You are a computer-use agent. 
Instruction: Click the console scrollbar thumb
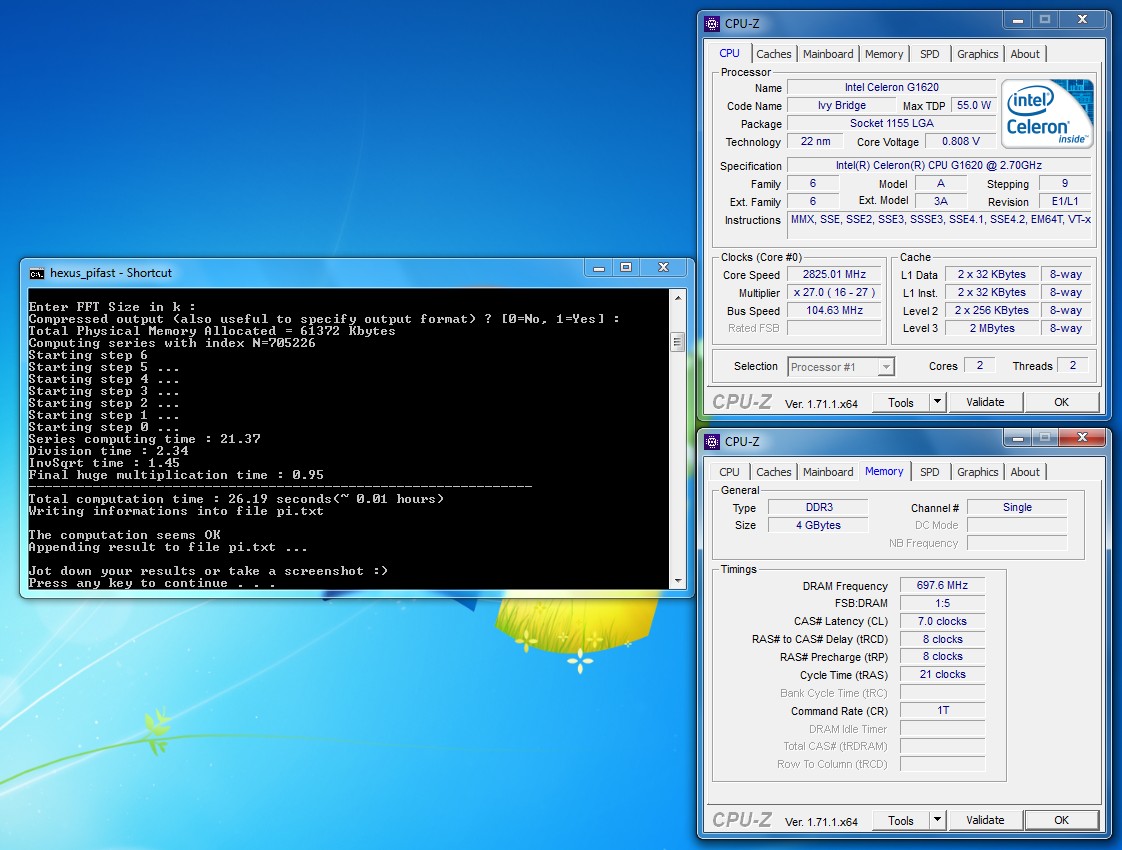click(x=678, y=342)
